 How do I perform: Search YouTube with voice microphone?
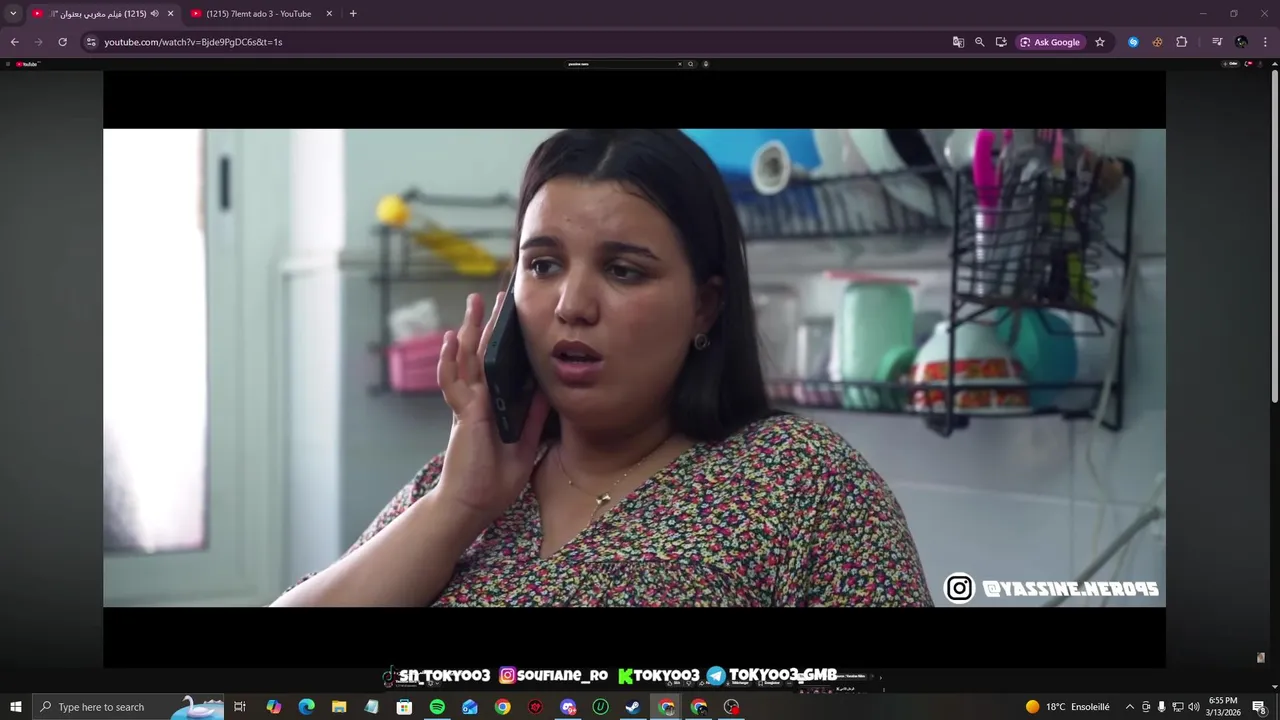(x=706, y=64)
